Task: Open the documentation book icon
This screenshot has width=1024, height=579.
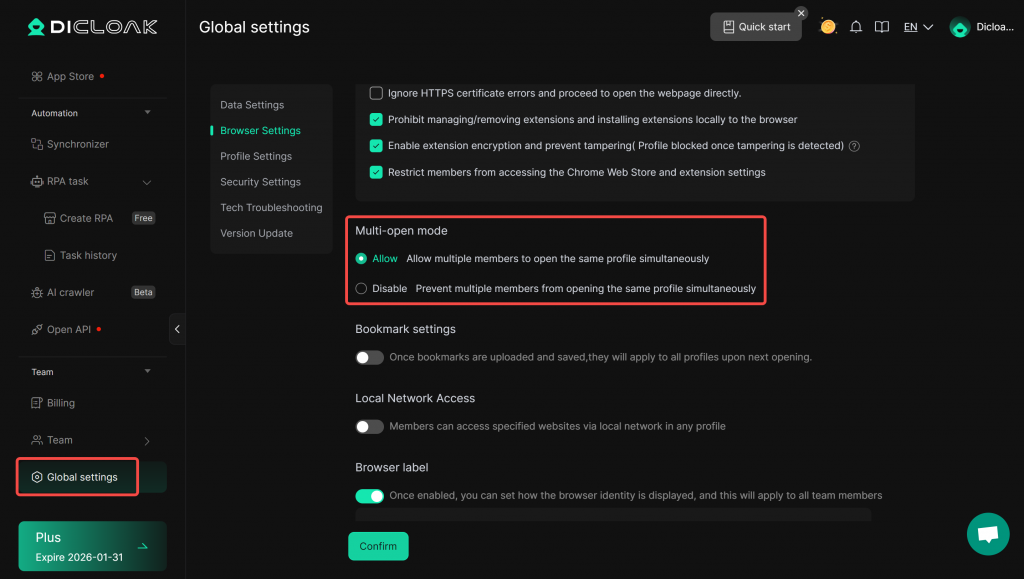Action: pos(882,27)
